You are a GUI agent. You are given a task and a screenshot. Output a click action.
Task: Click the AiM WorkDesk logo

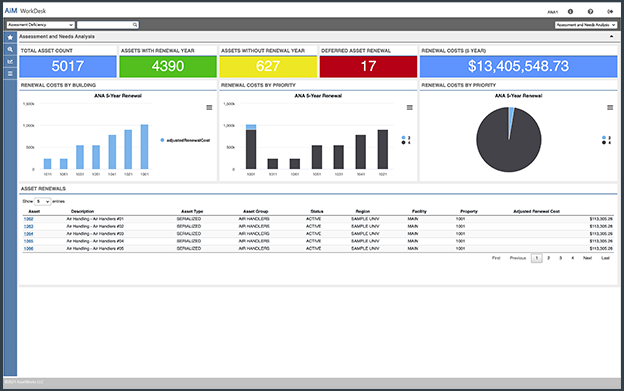[25, 11]
